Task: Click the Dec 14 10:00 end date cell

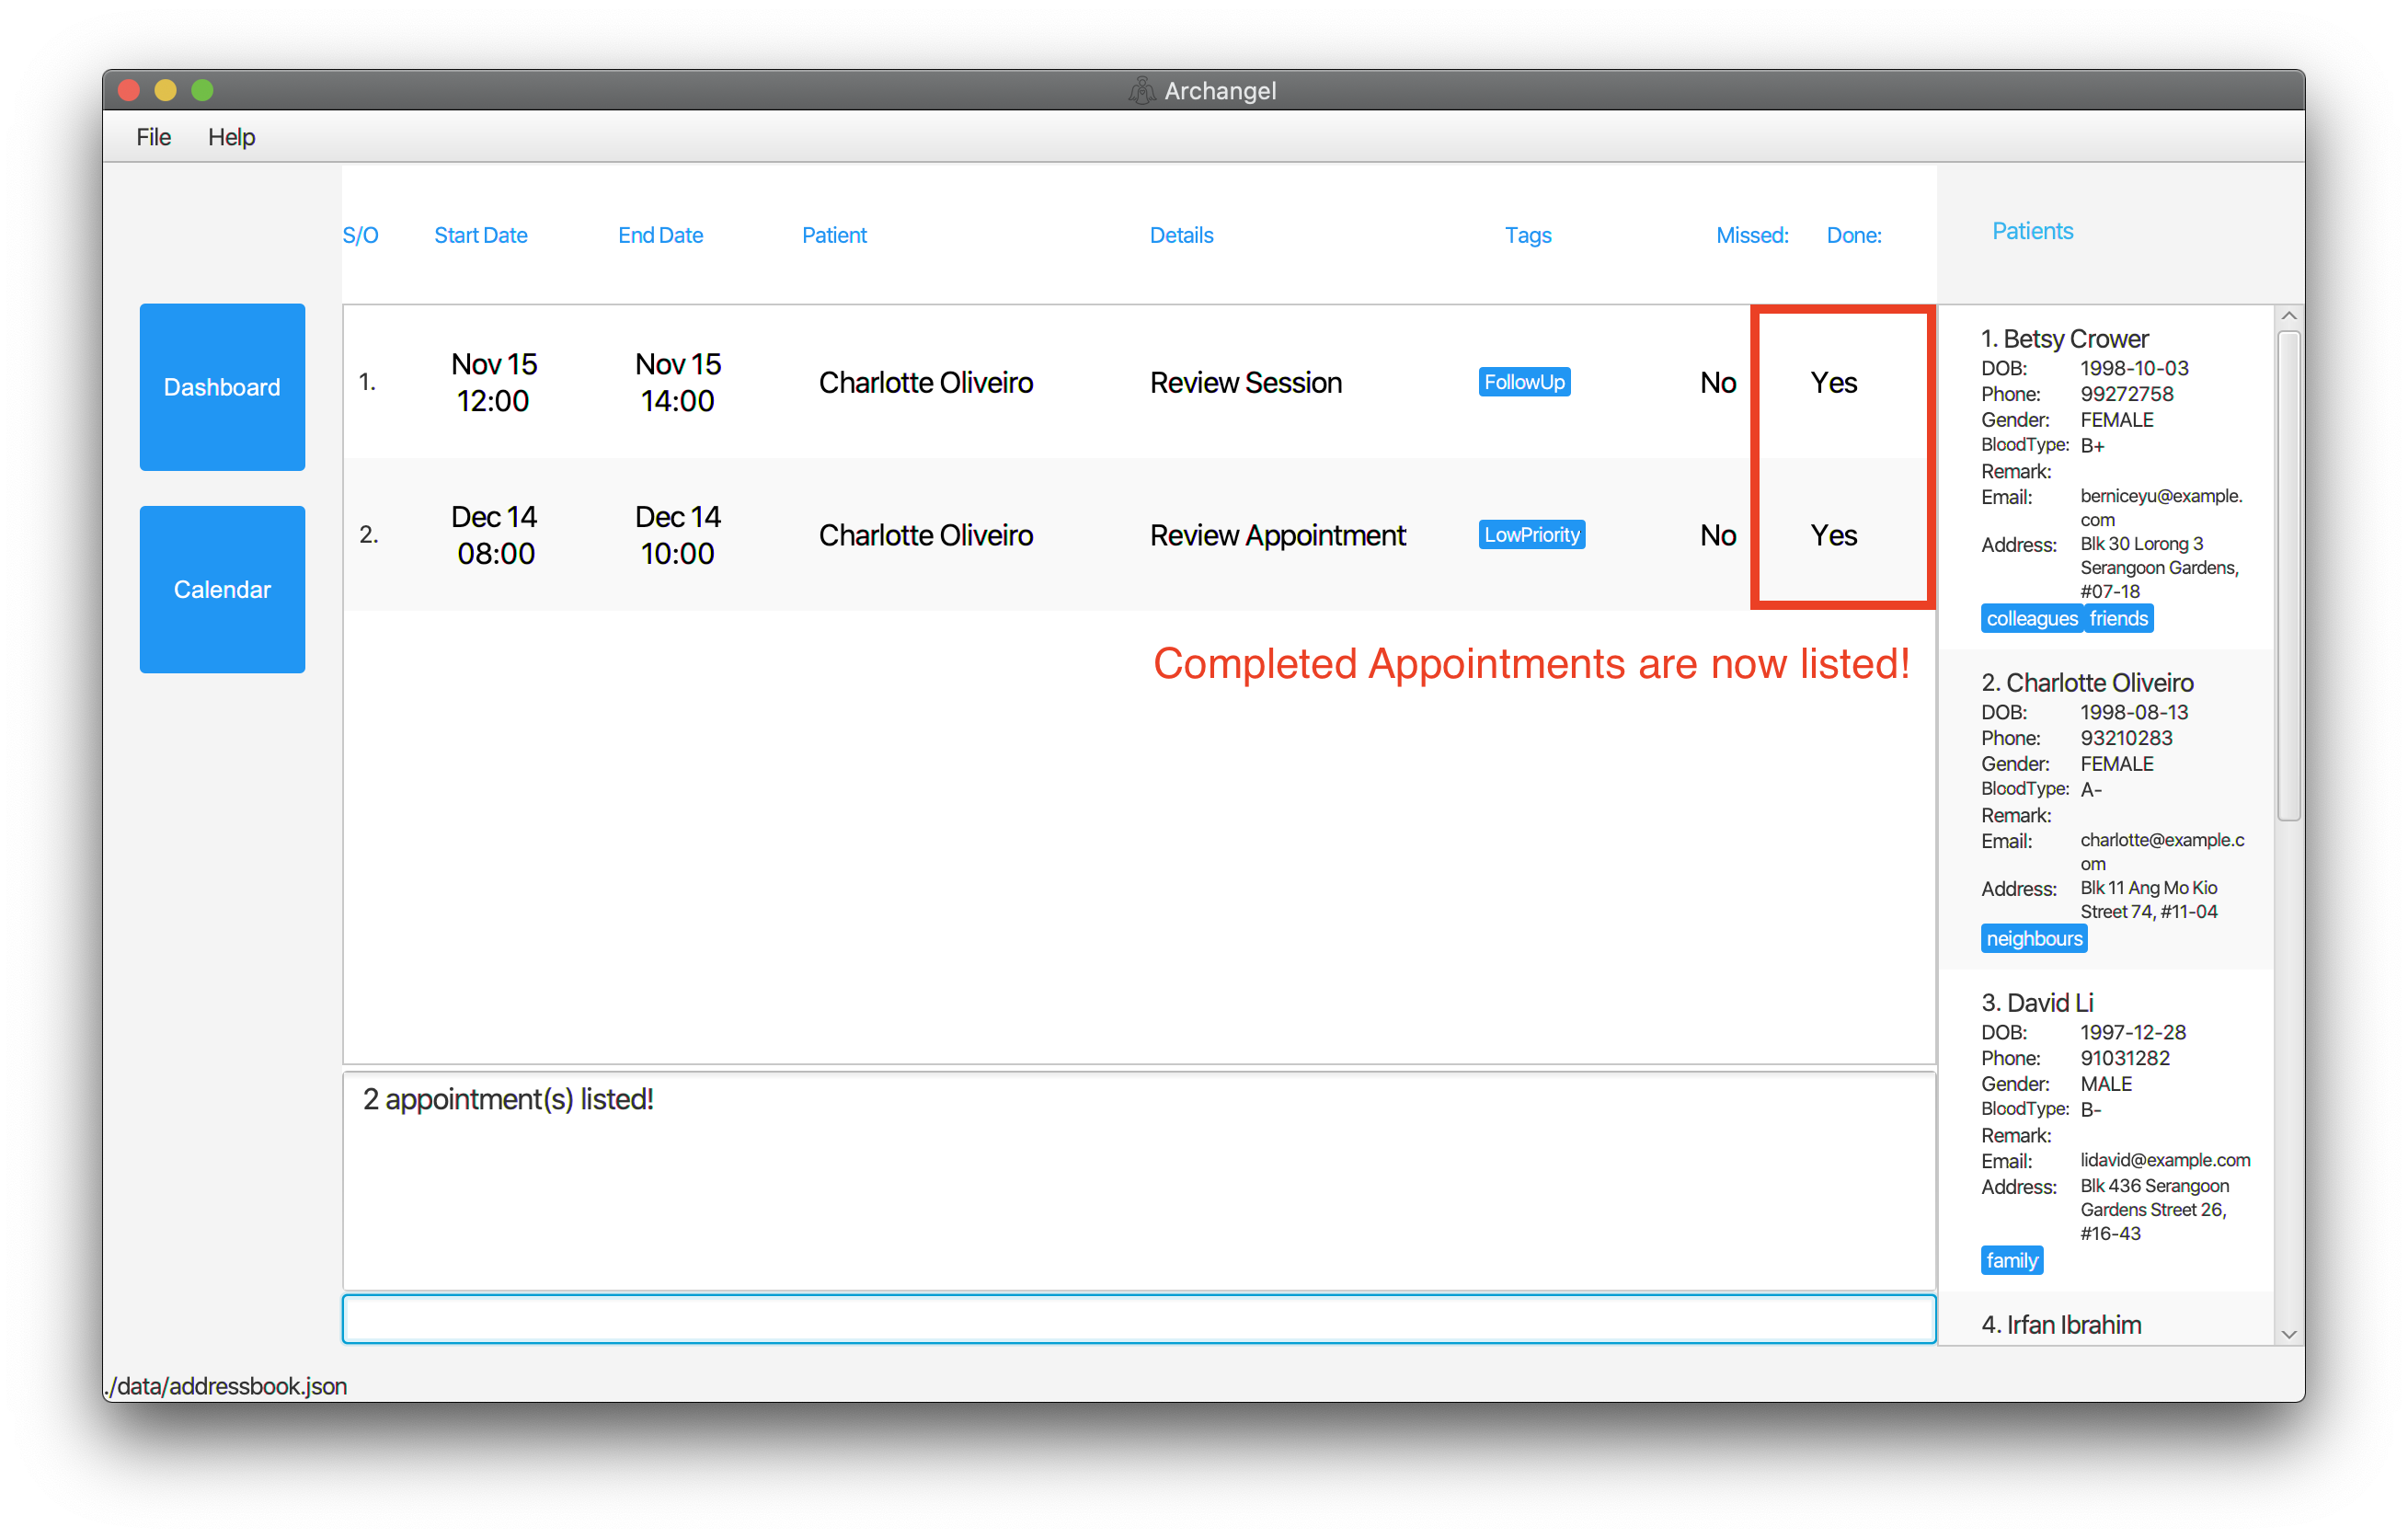Action: pos(678,535)
